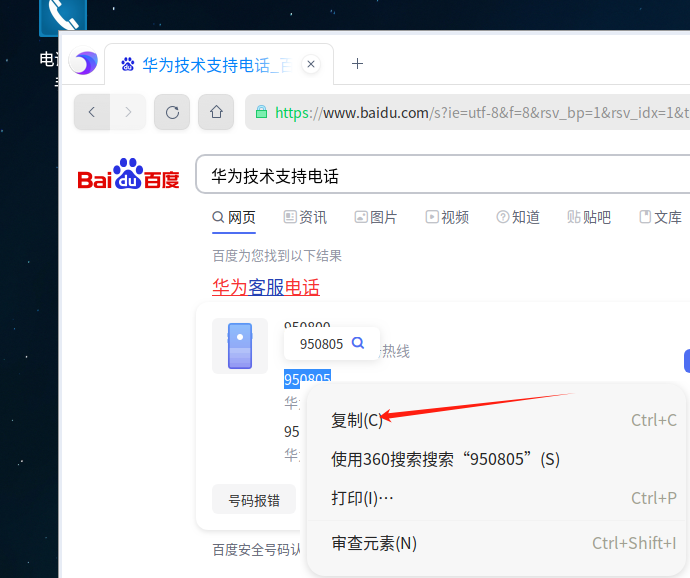Screen dimensions: 690x578
Task: Click the 号码报错 button
Action: click(254, 500)
